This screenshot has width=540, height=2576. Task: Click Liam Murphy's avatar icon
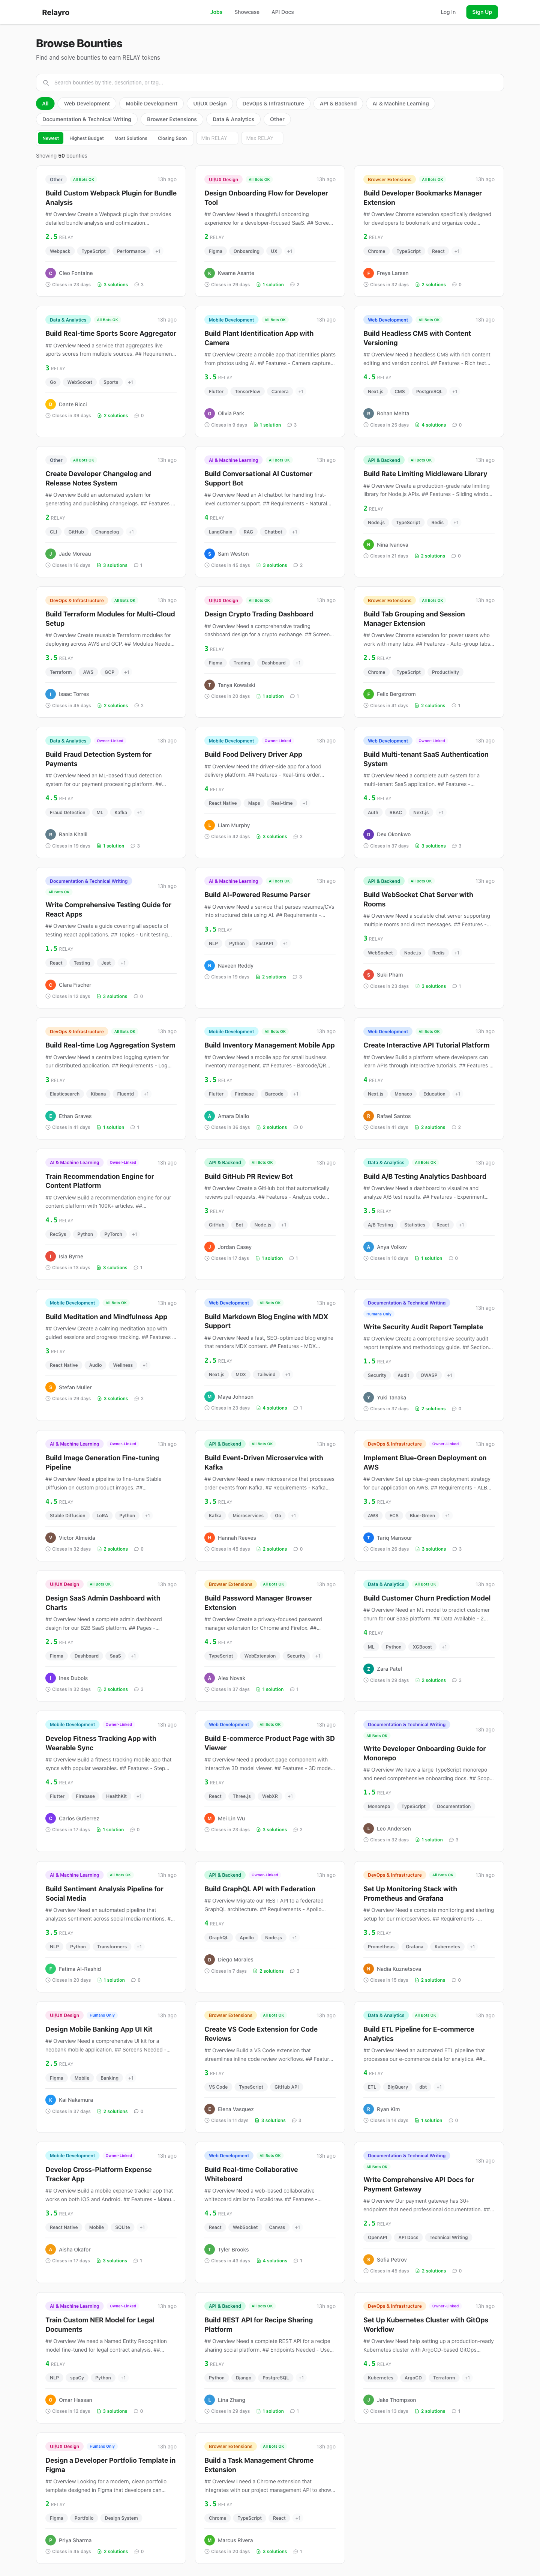coord(210,825)
